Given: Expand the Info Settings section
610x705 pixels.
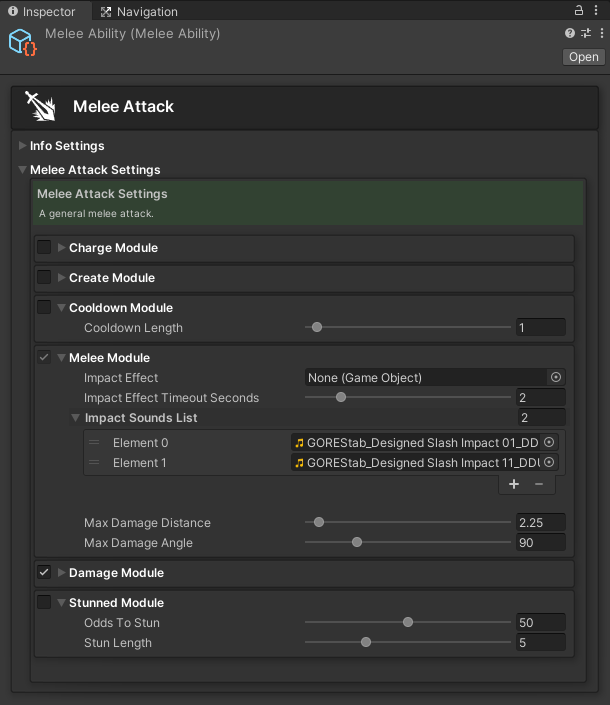Looking at the screenshot, I should tap(23, 146).
